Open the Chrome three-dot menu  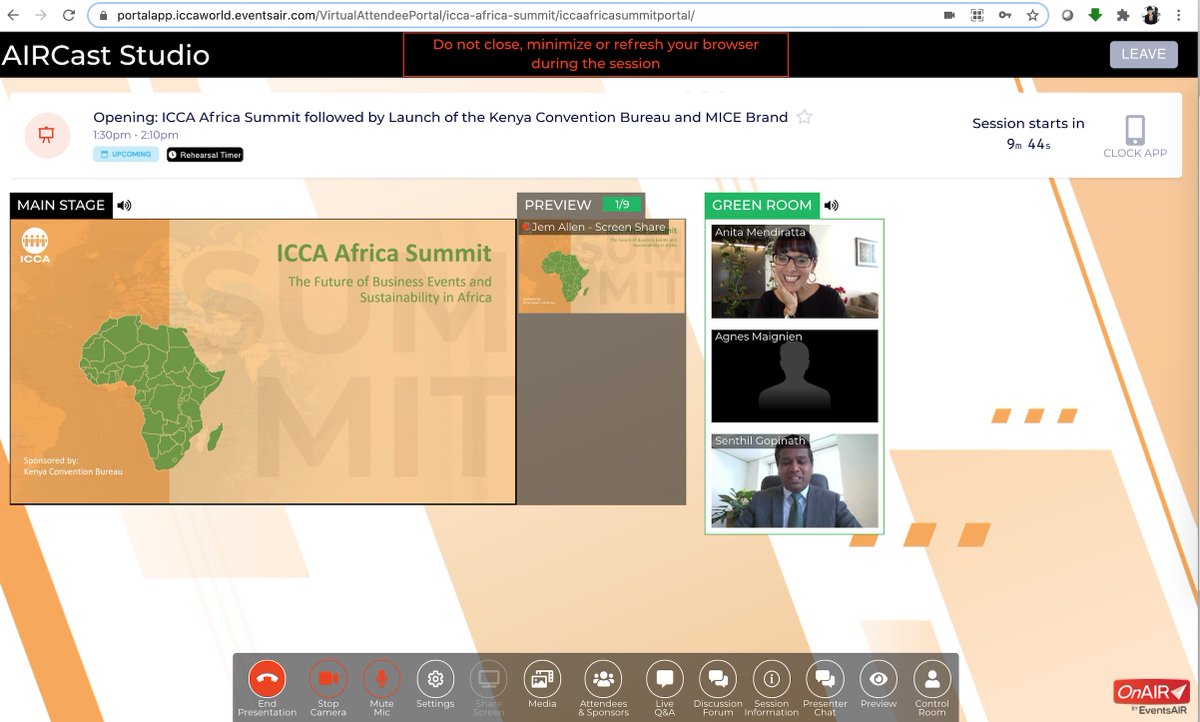[1180, 15]
